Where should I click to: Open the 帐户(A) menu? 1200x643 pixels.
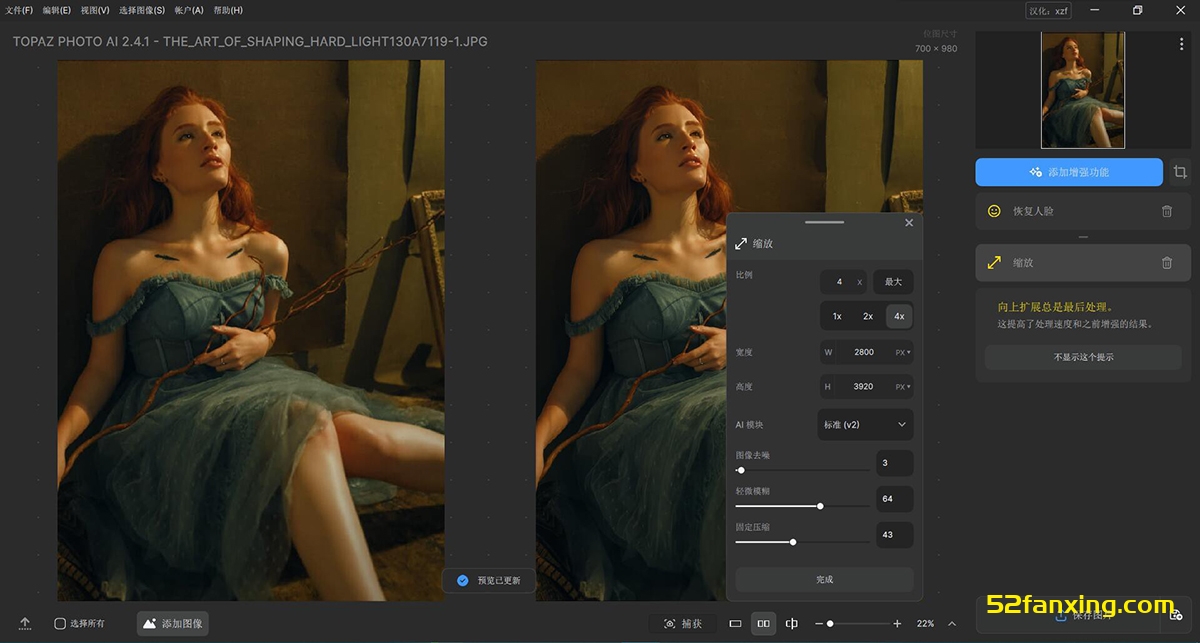pos(189,10)
